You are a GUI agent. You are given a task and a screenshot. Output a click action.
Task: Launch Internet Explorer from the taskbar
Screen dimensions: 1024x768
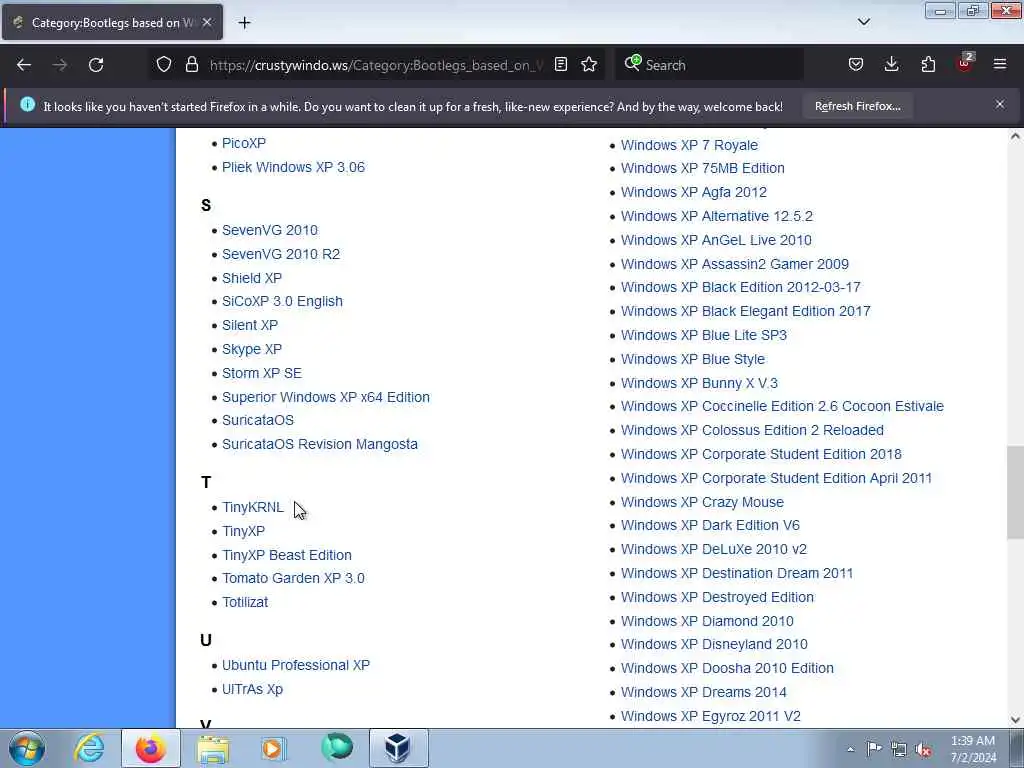pyautogui.click(x=89, y=748)
